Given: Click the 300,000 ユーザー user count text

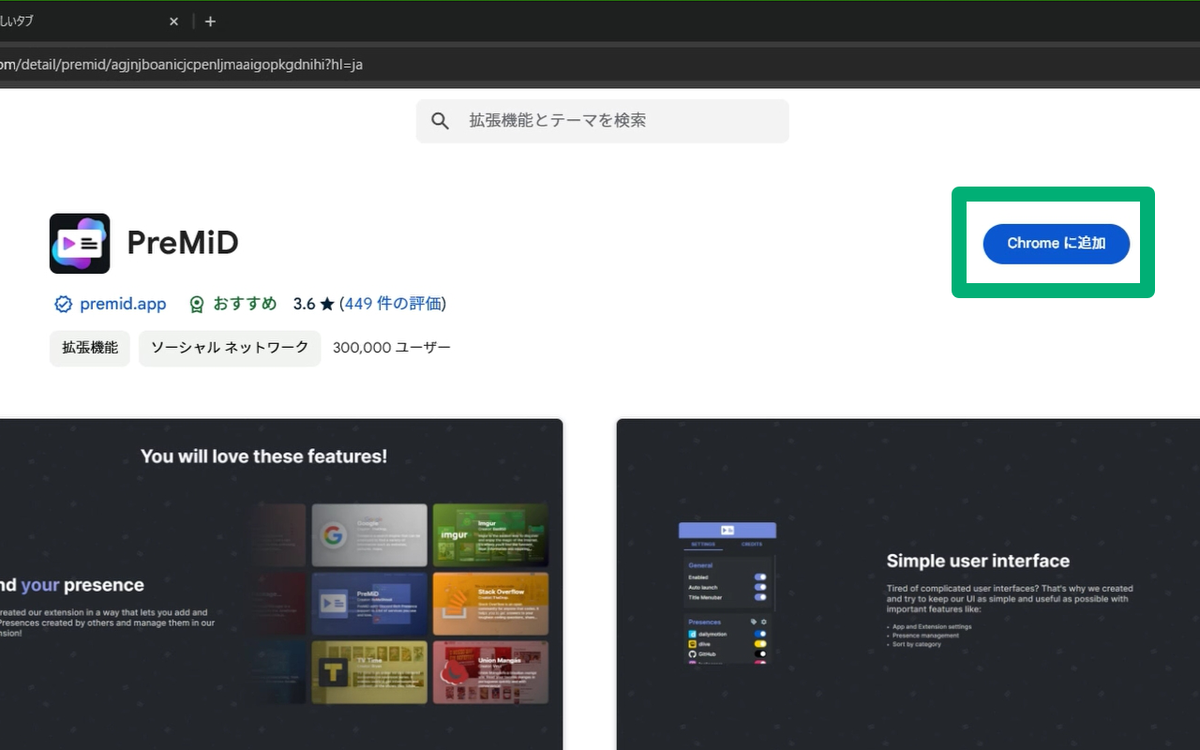Looking at the screenshot, I should [x=392, y=348].
